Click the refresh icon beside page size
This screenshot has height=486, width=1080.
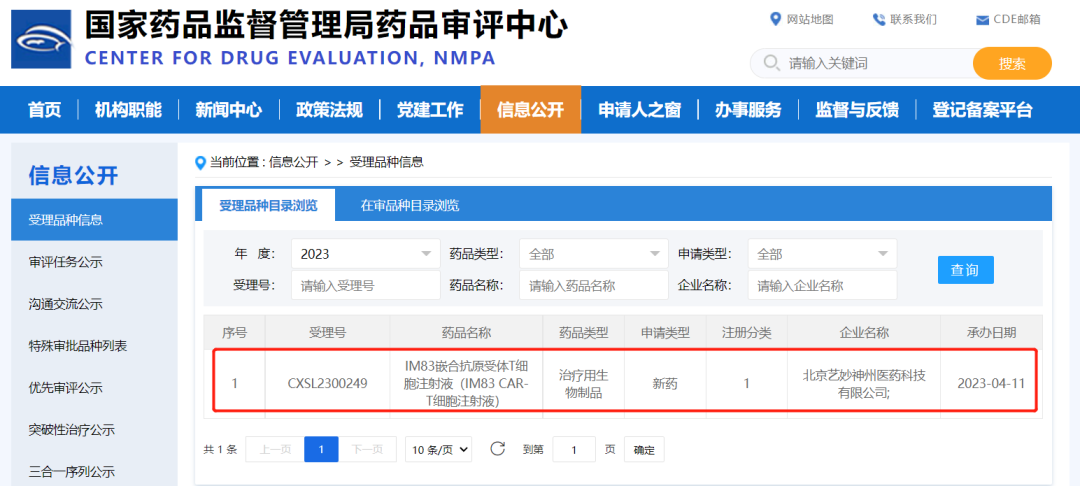(498, 449)
